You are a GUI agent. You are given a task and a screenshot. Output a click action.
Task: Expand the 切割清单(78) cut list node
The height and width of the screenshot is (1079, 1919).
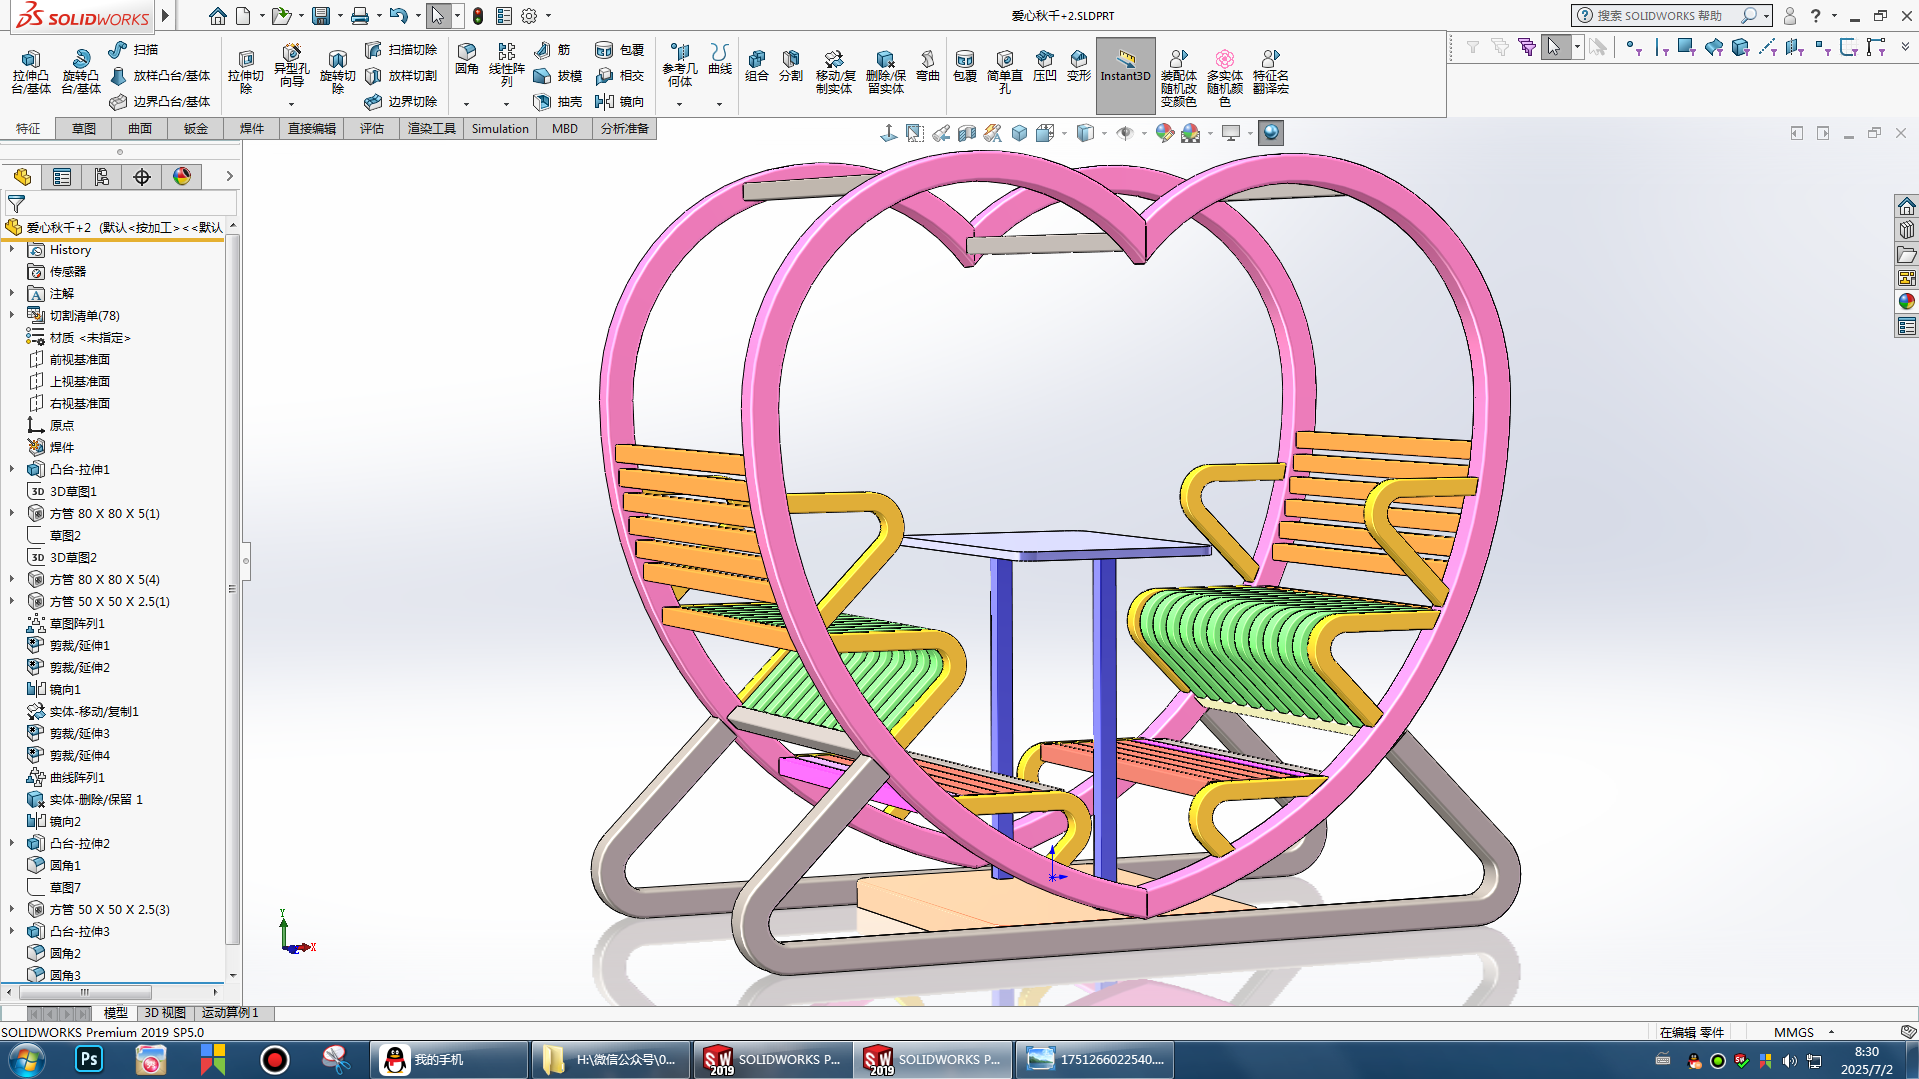pos(12,315)
